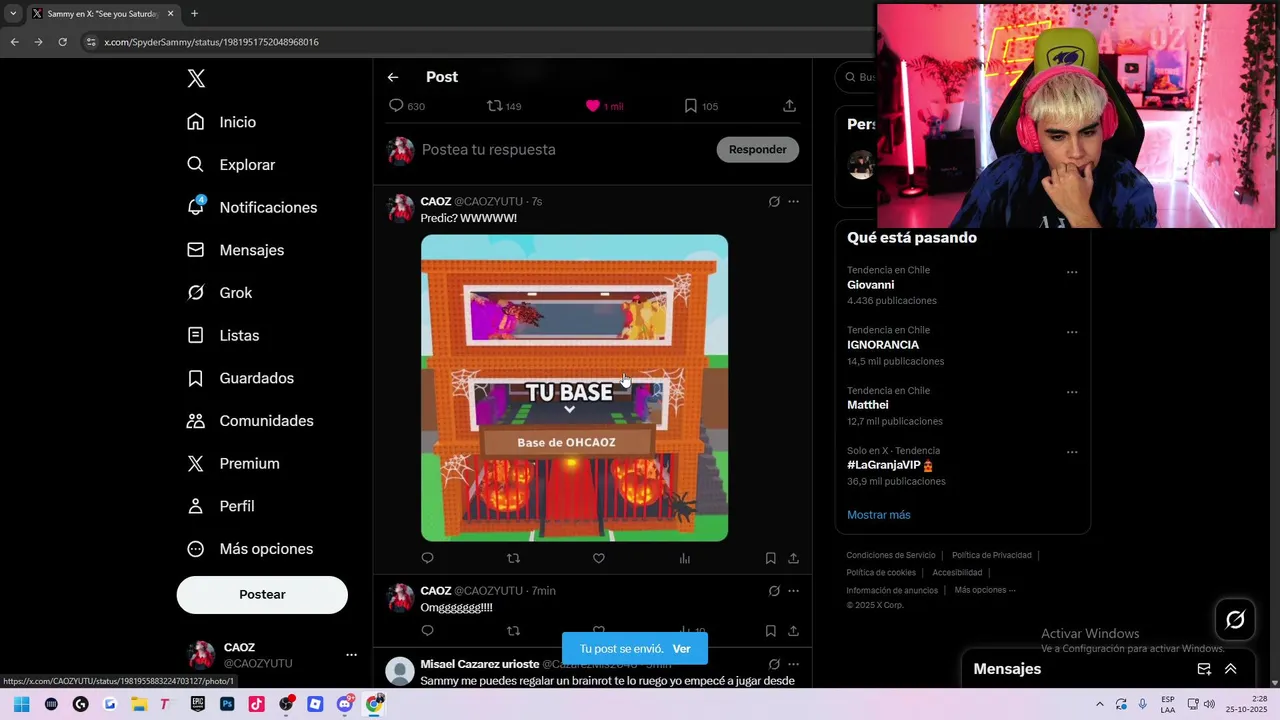Image resolution: width=1280 pixels, height=720 pixels.
Task: Open more options on Predic? WWWWW! reply
Action: (x=793, y=202)
